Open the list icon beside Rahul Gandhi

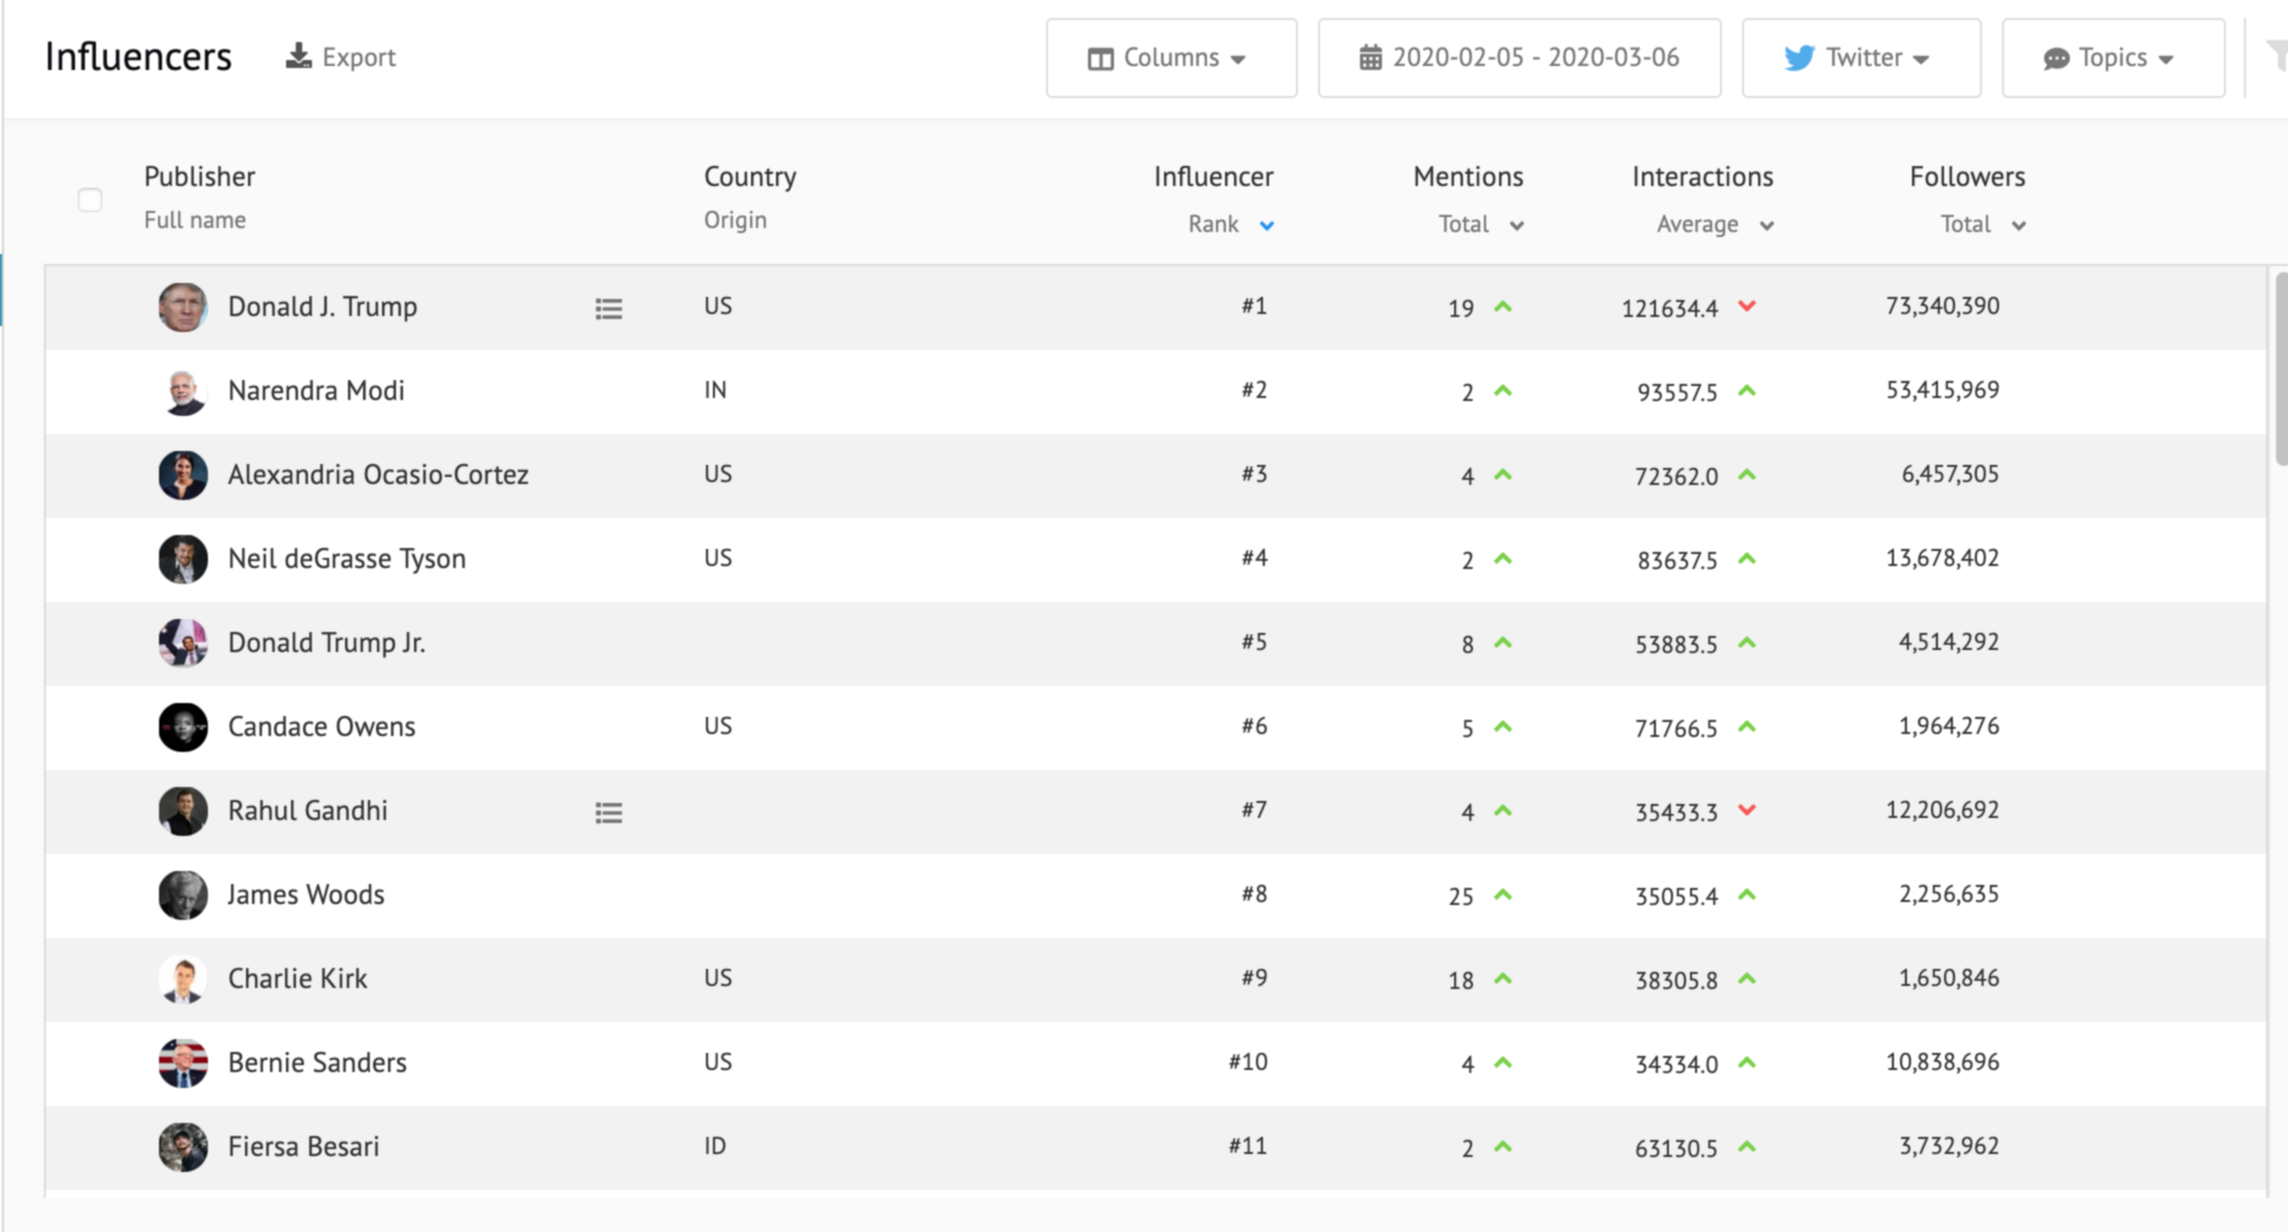coord(609,813)
